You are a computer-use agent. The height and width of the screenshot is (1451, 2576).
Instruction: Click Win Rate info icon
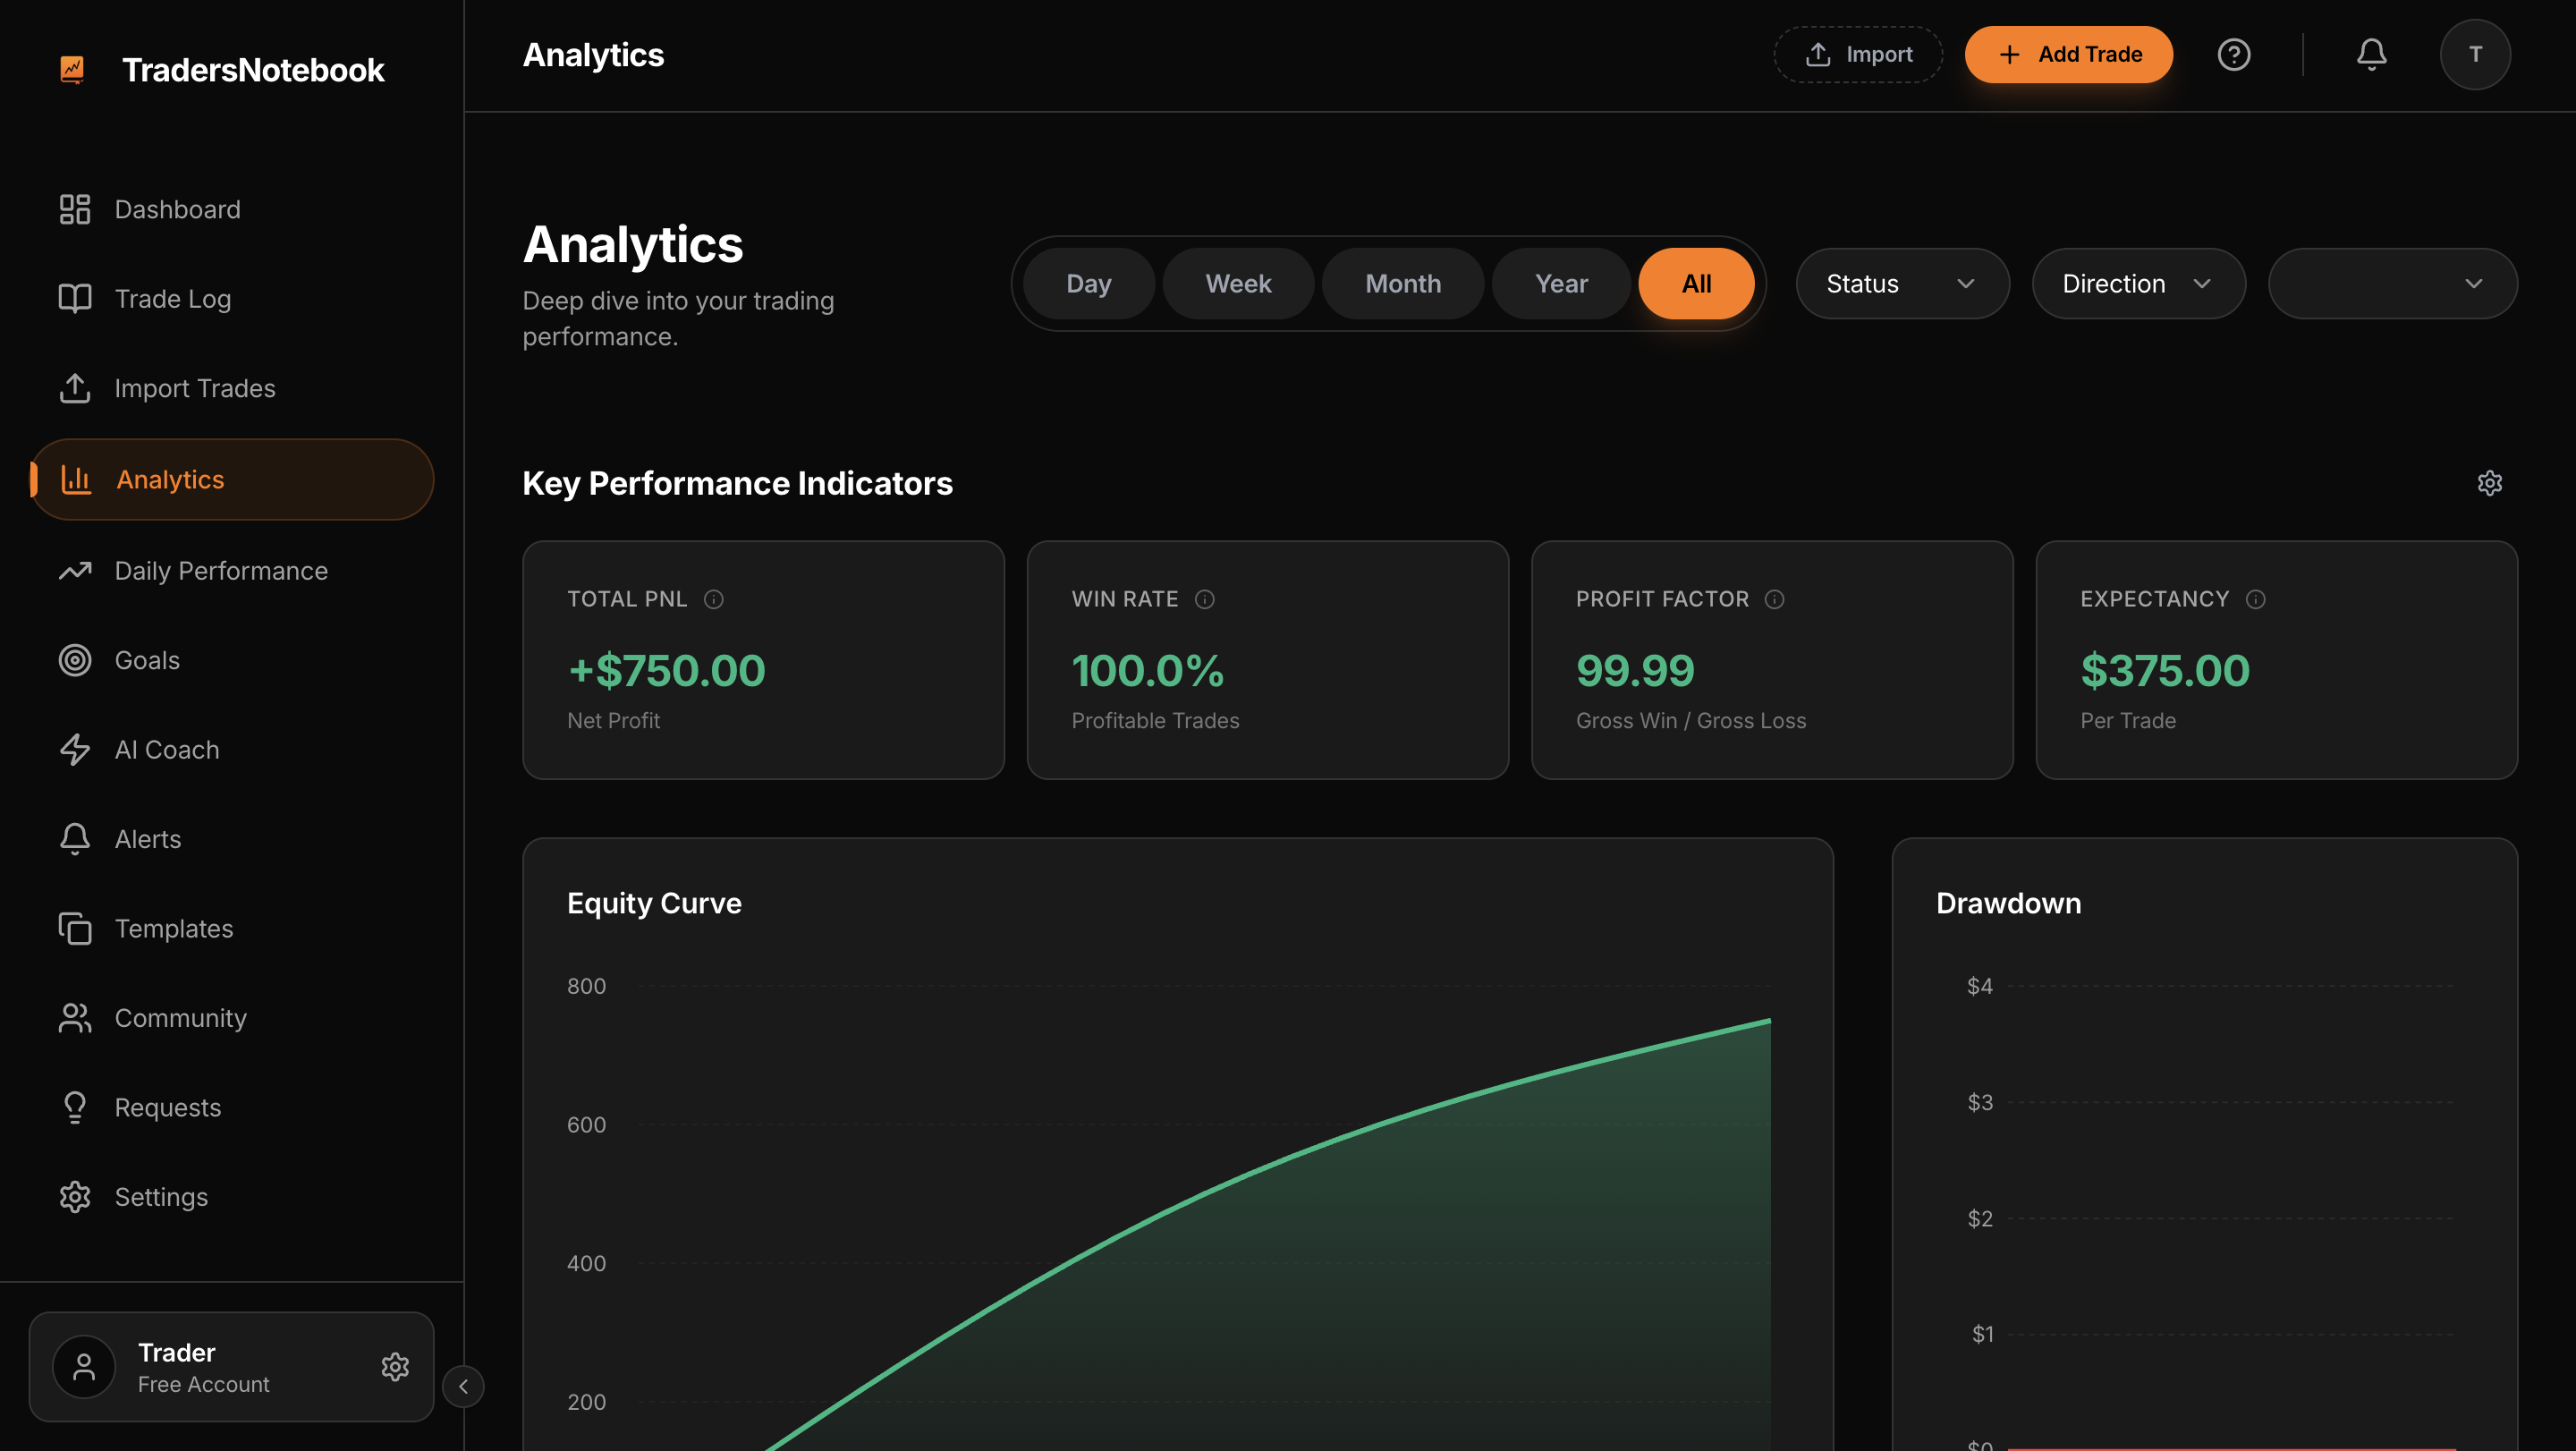1204,599
